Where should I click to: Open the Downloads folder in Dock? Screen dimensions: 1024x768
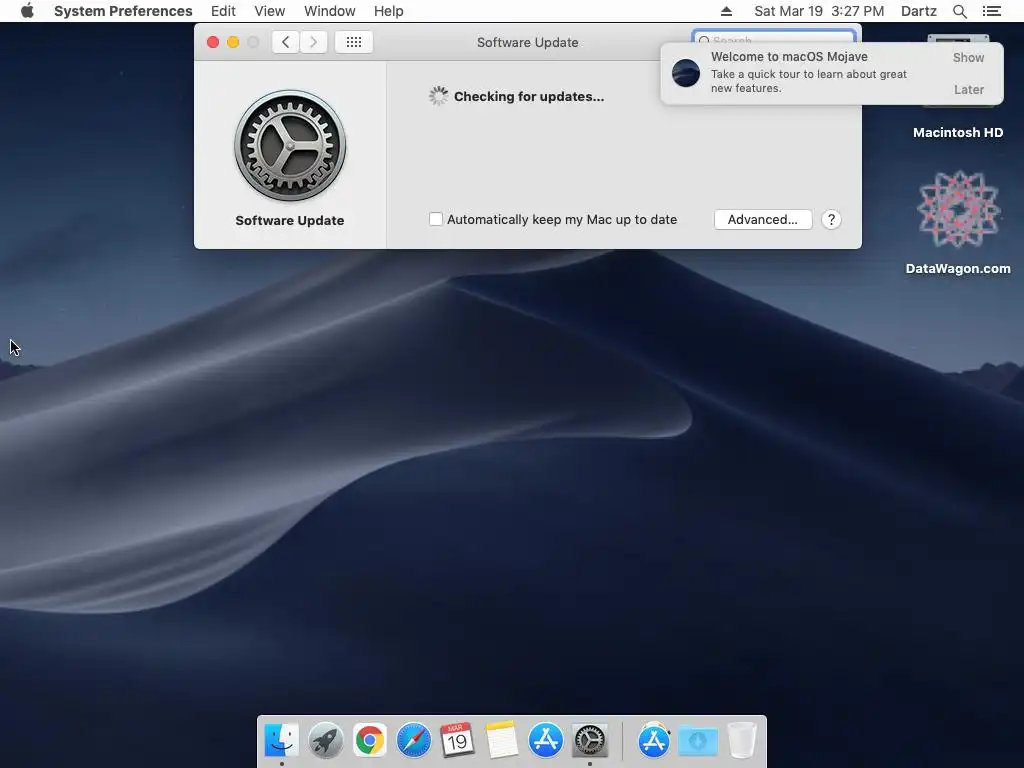[698, 740]
